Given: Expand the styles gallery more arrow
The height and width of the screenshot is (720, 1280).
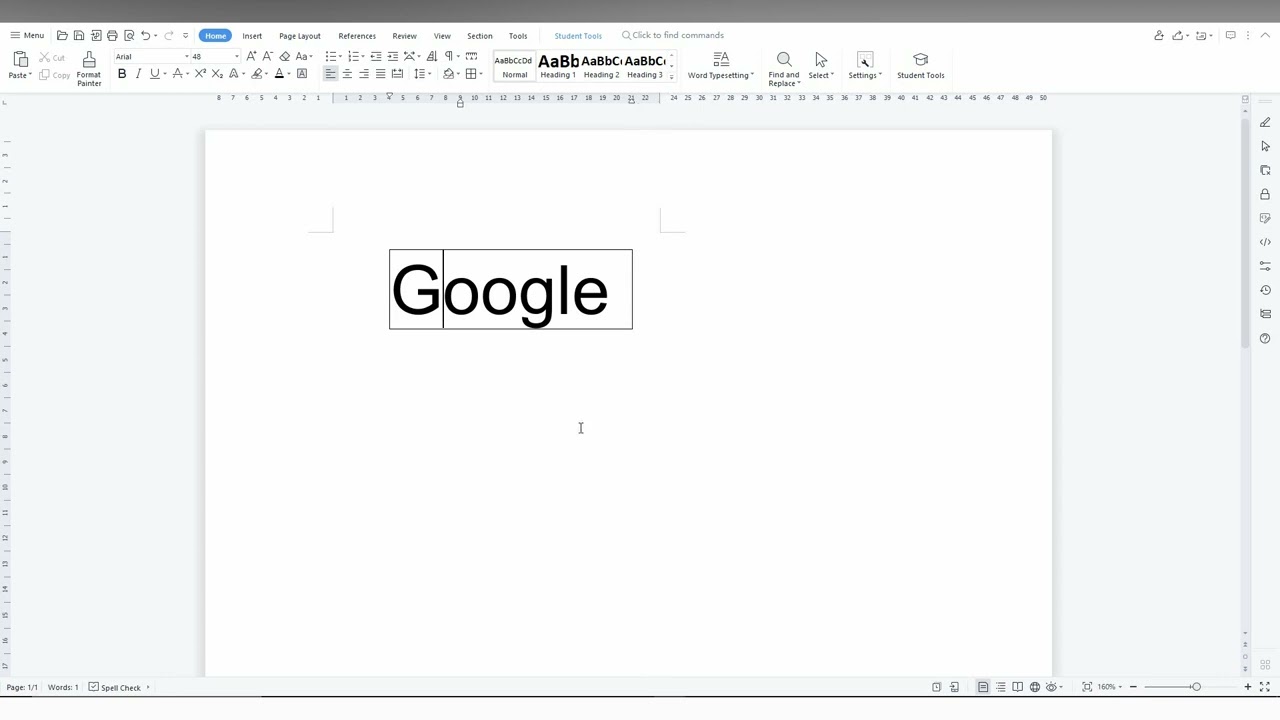Looking at the screenshot, I should pos(672,77).
